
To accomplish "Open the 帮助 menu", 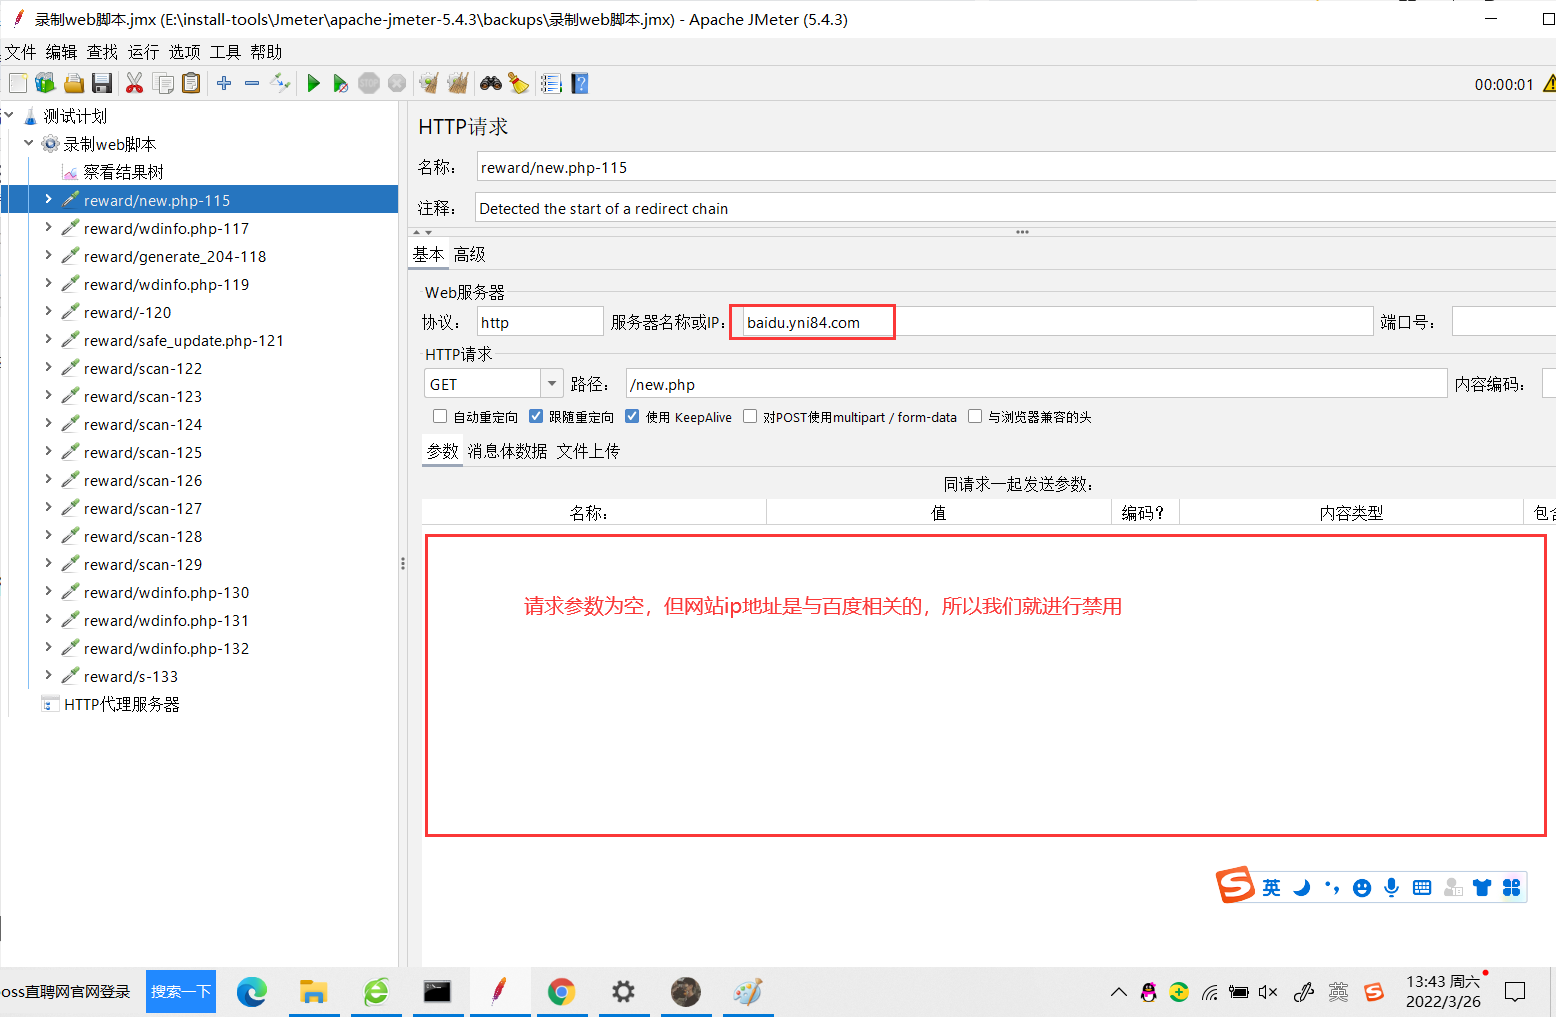I will 266,52.
